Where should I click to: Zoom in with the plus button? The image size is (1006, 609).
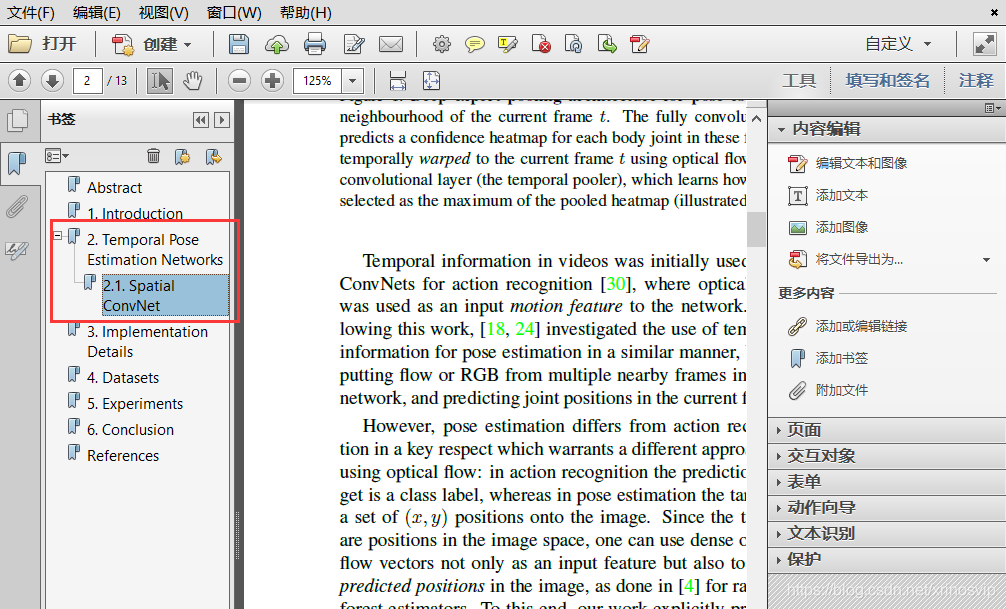273,81
